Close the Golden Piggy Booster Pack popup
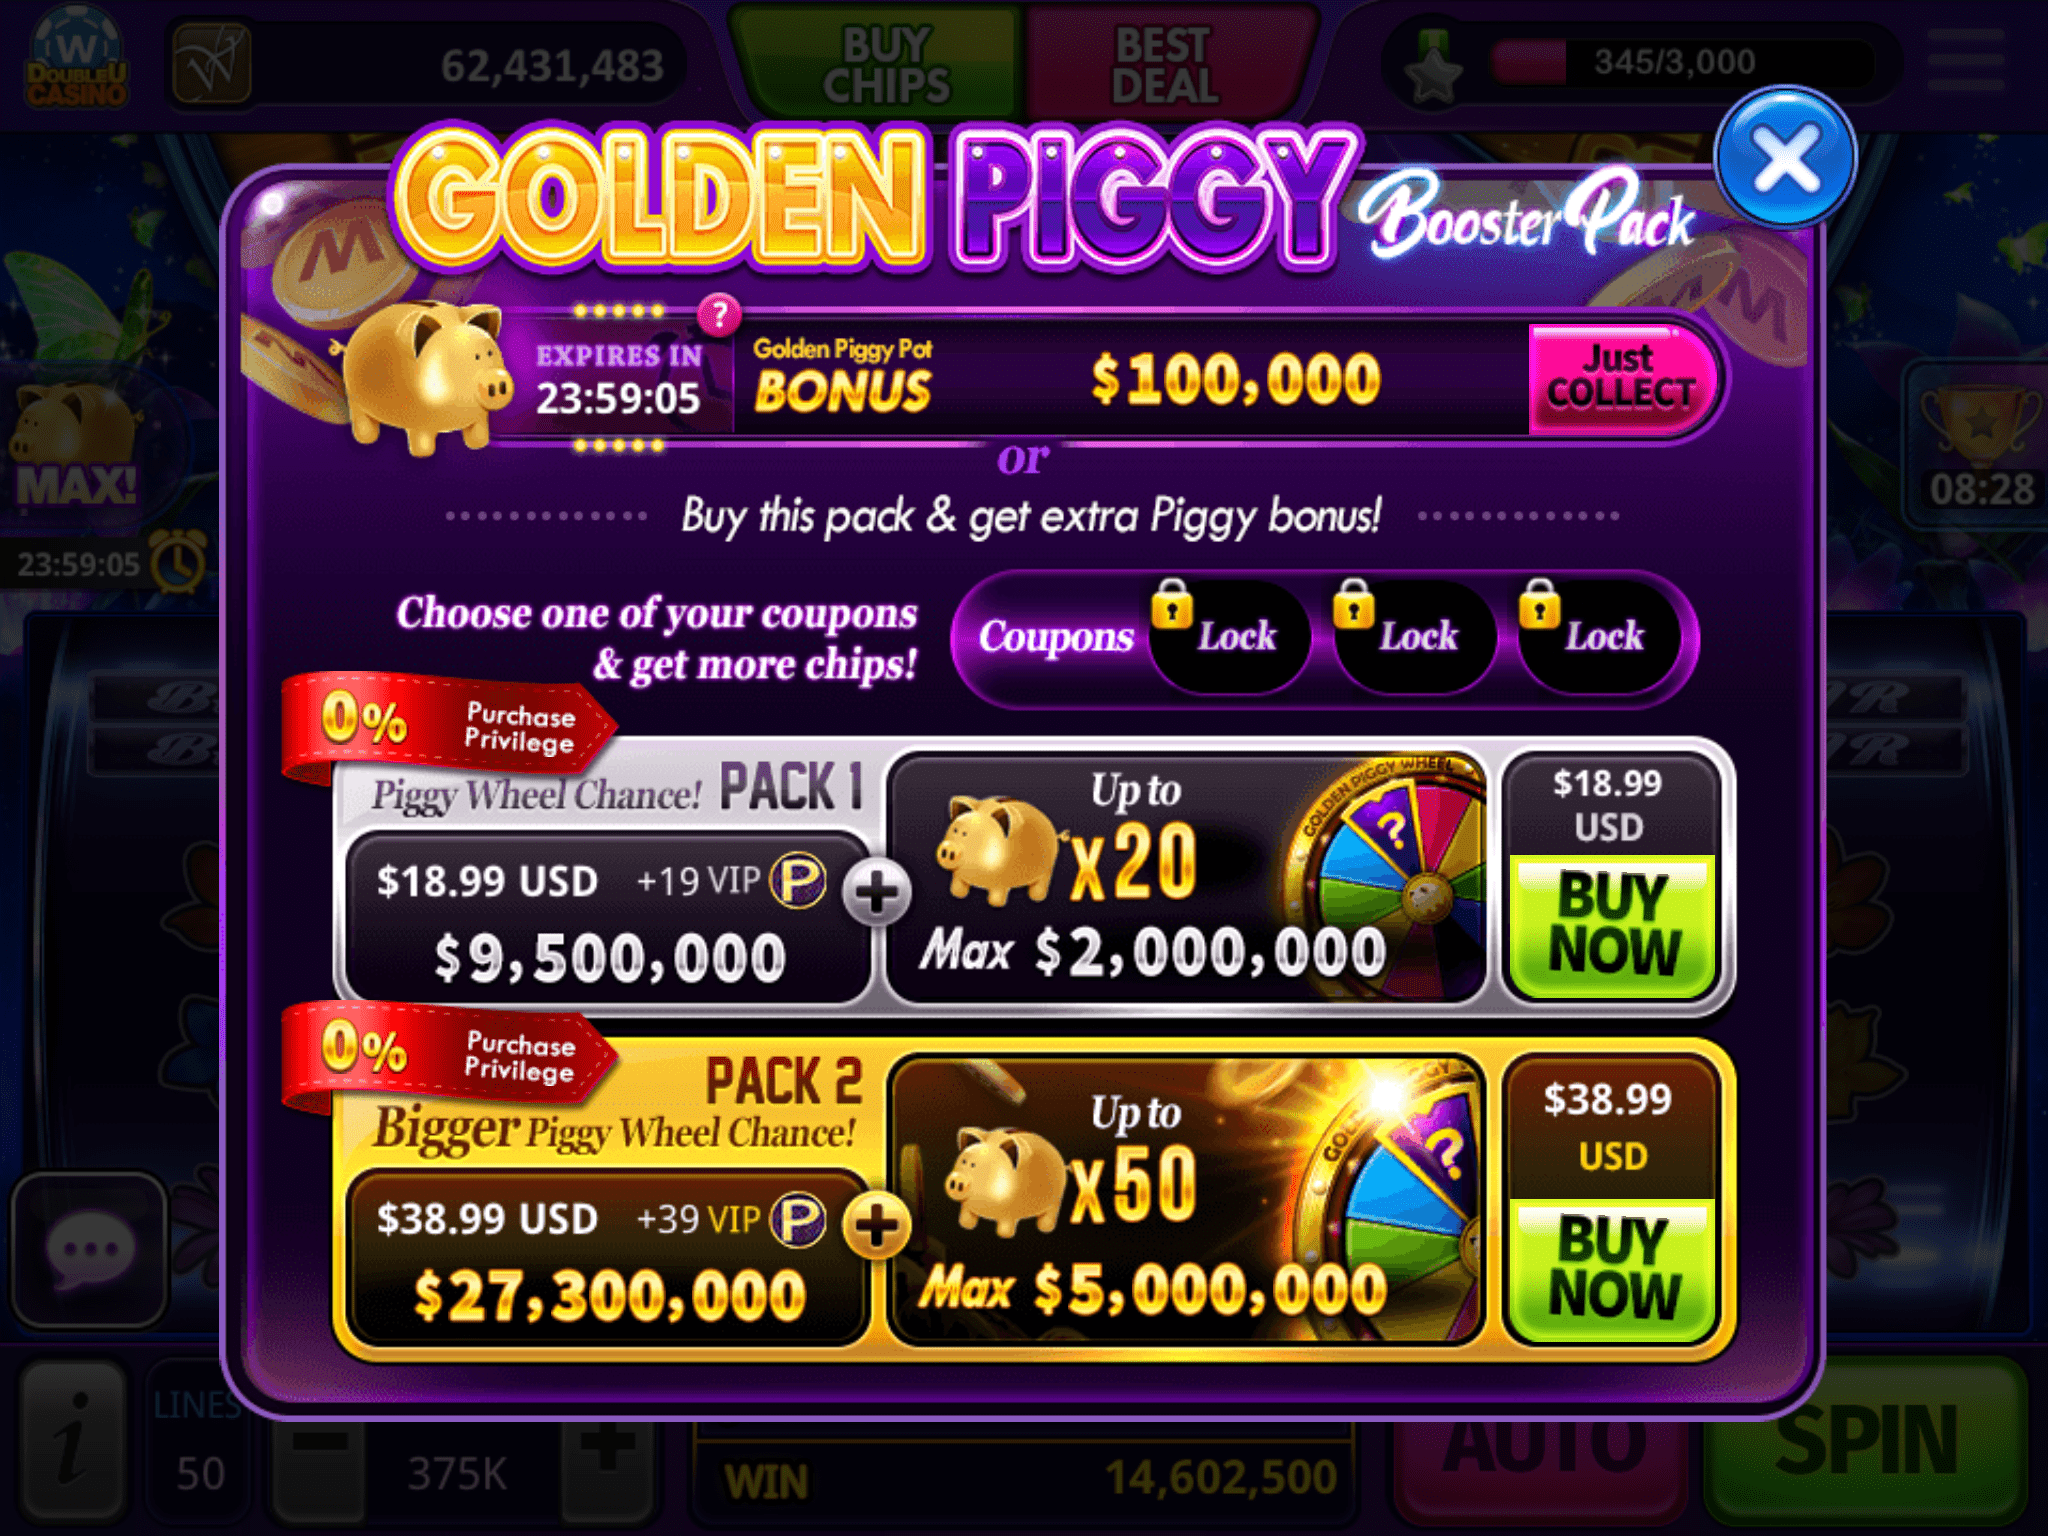 (x=1786, y=159)
